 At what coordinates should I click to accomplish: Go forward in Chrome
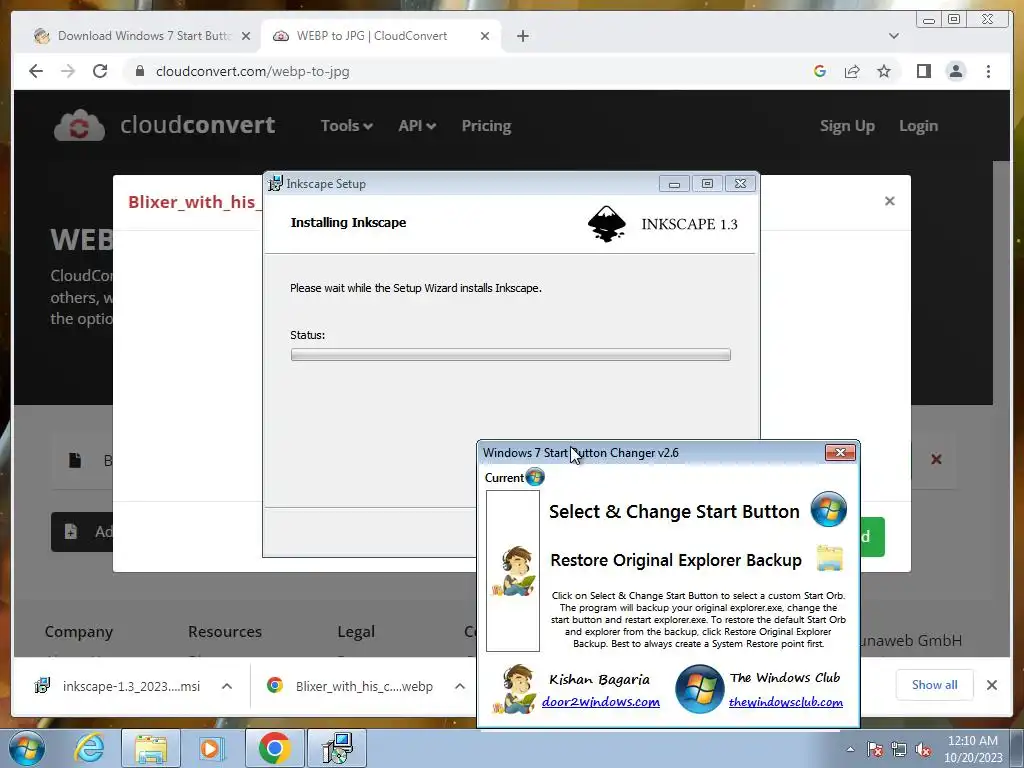pyautogui.click(x=68, y=71)
